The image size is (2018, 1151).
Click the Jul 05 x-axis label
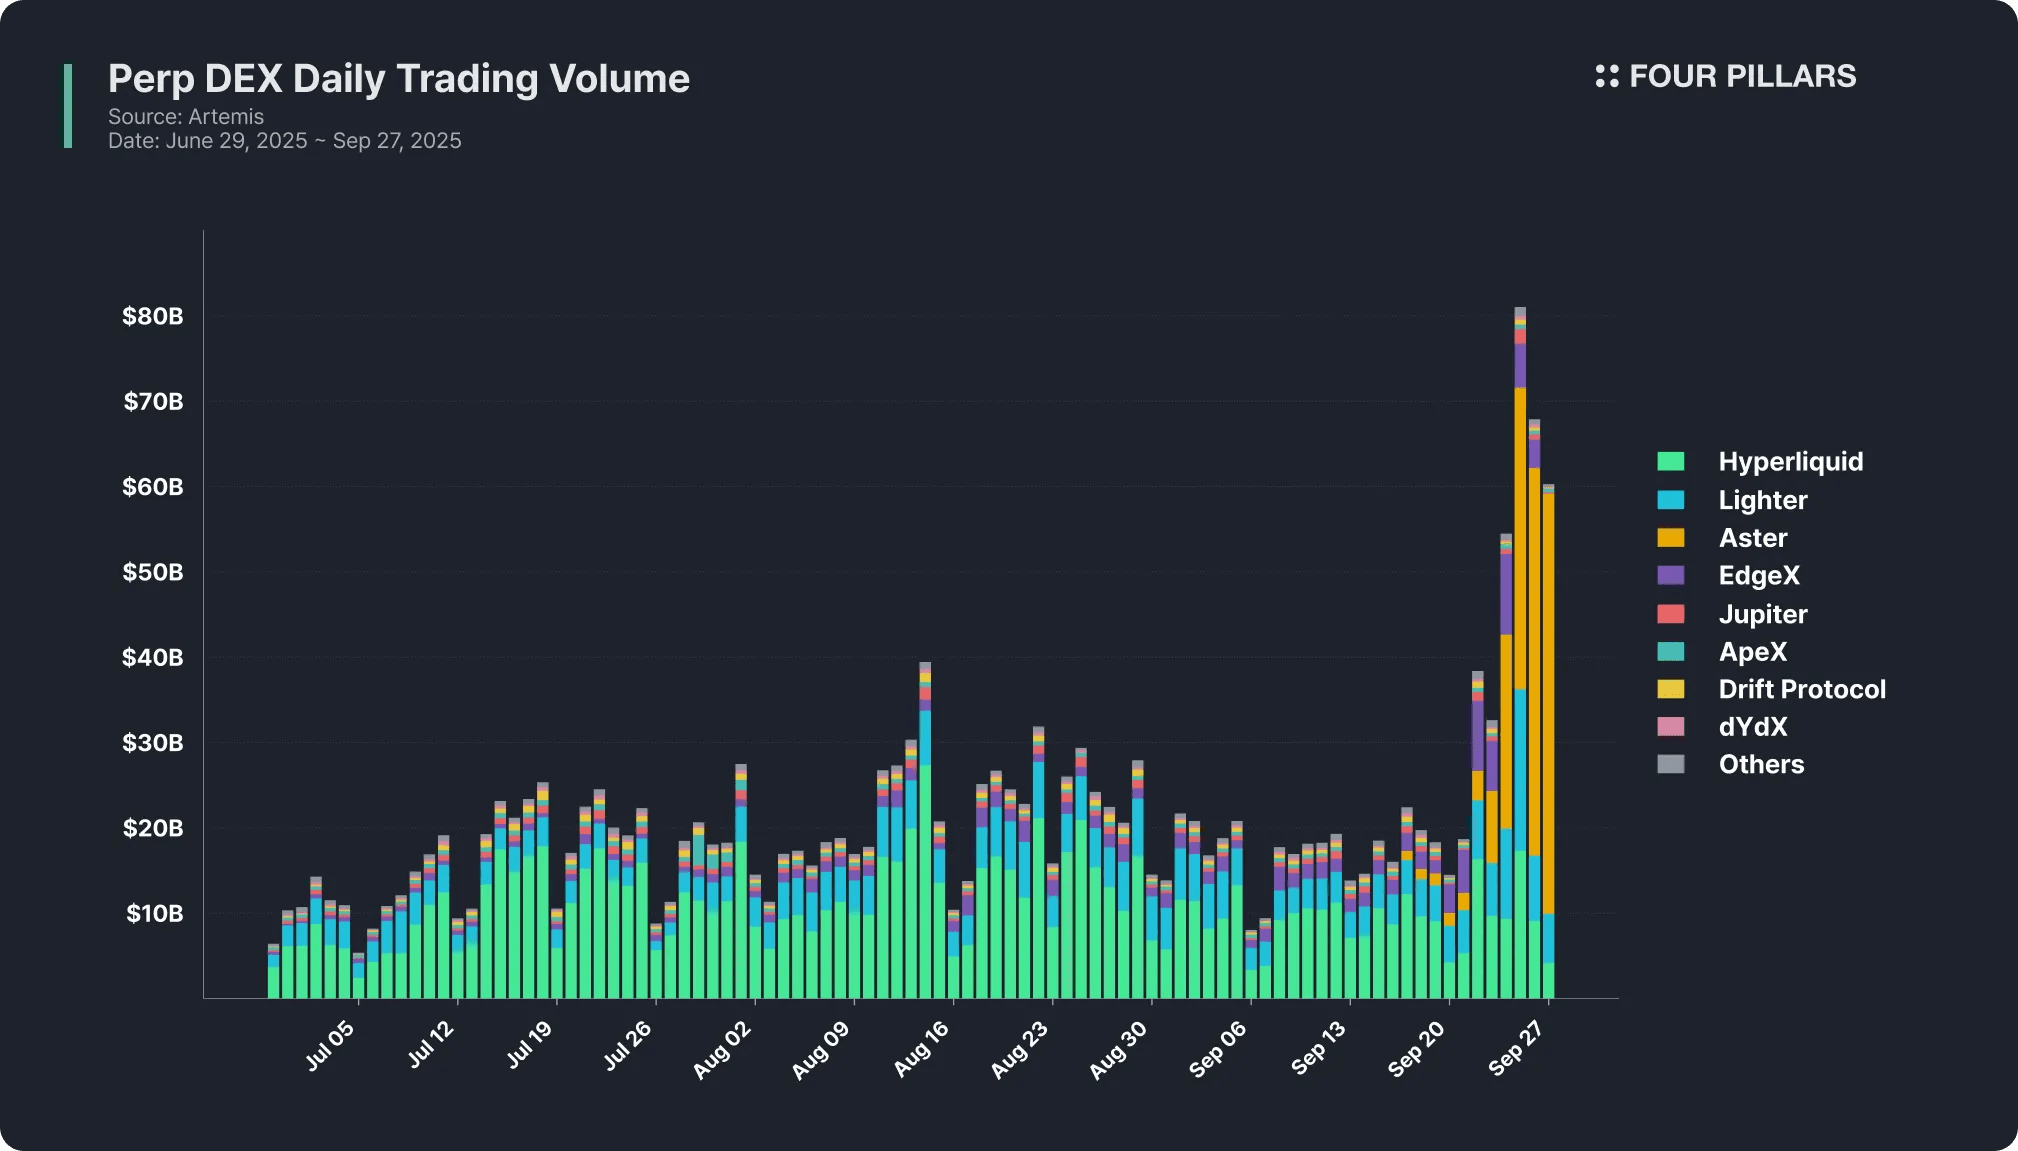pos(330,1046)
